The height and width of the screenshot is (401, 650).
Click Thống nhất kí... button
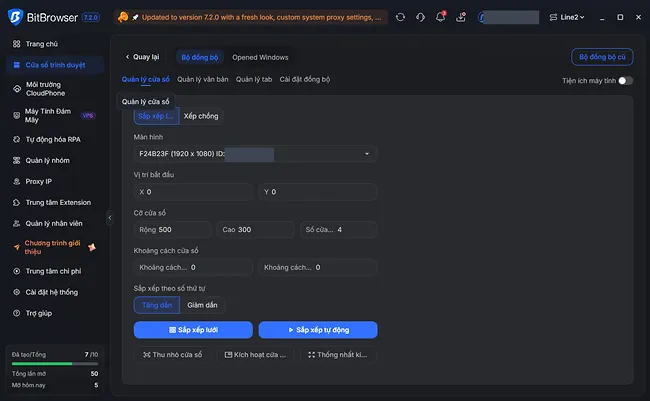[x=339, y=355]
